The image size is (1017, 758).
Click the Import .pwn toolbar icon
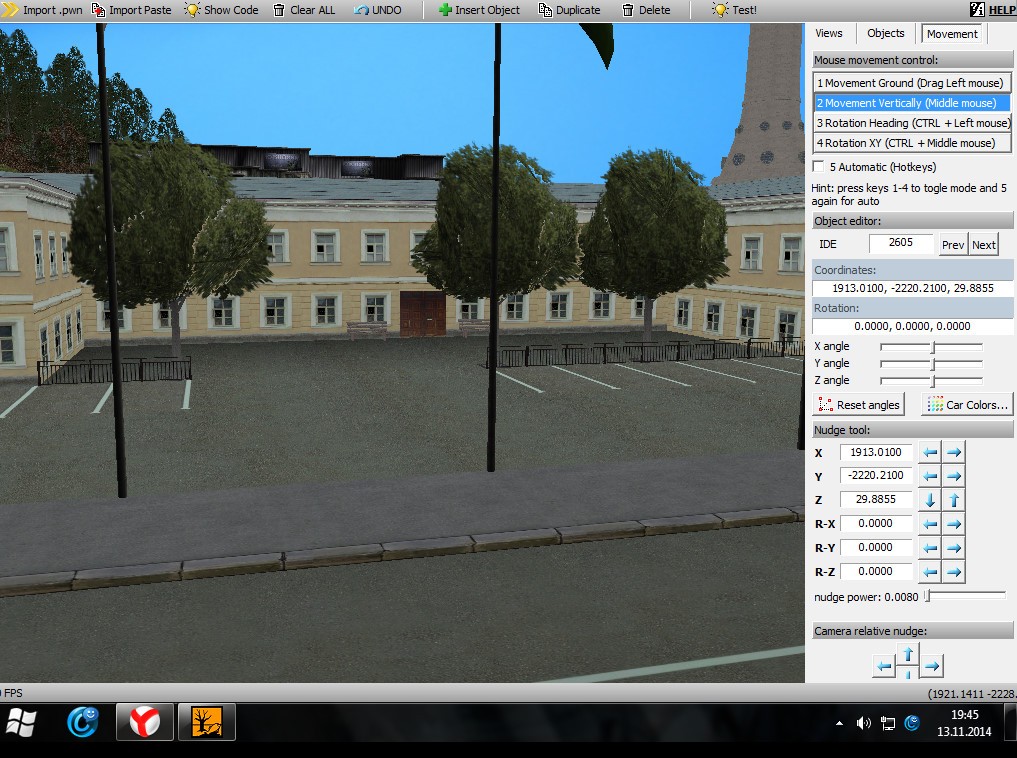click(11, 10)
